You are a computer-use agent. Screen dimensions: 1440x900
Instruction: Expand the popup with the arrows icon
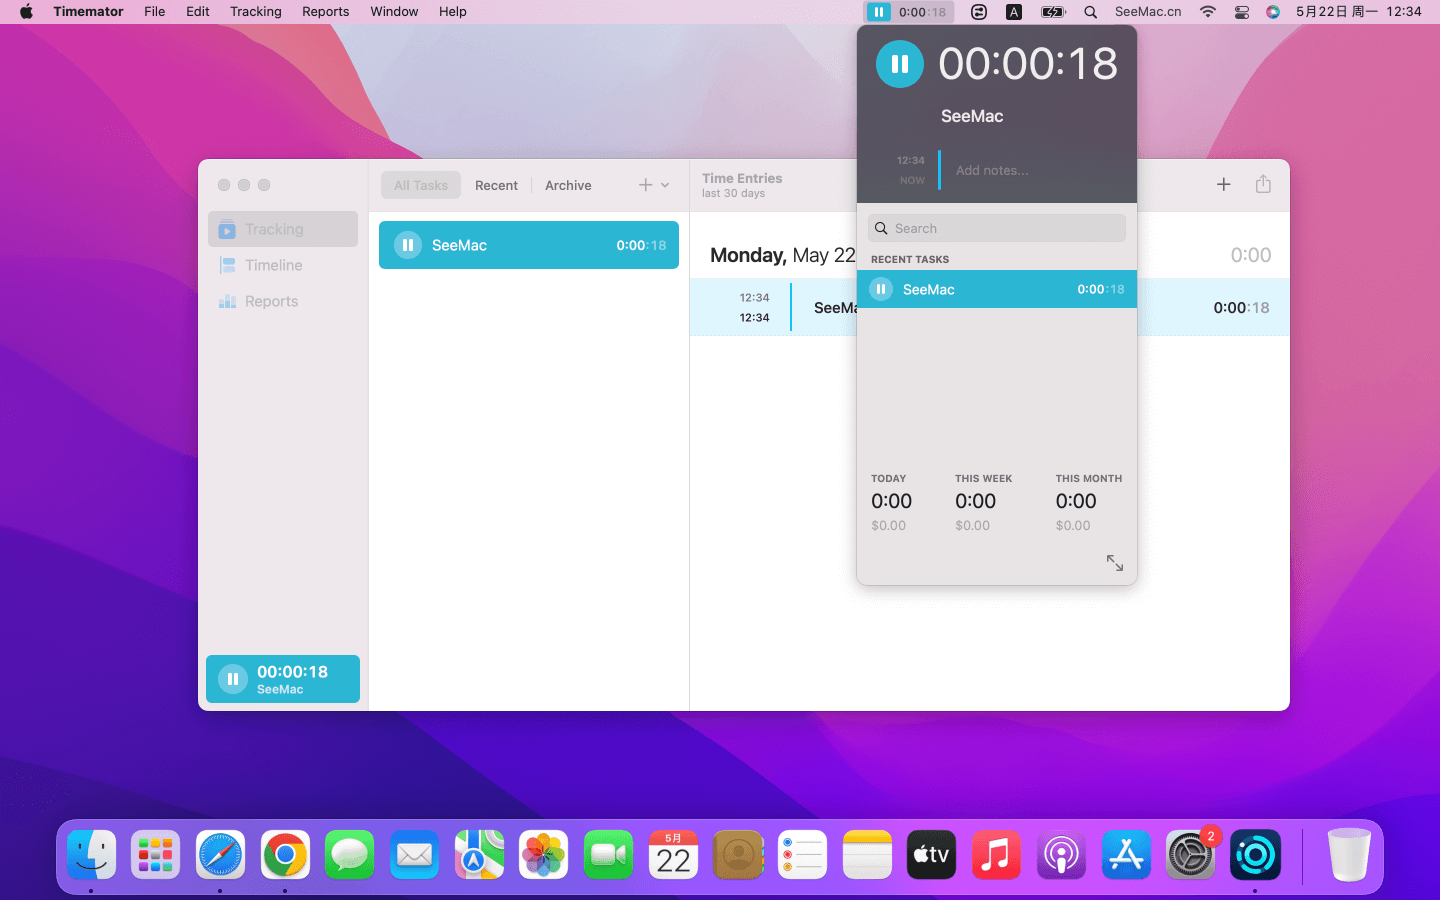tap(1115, 563)
